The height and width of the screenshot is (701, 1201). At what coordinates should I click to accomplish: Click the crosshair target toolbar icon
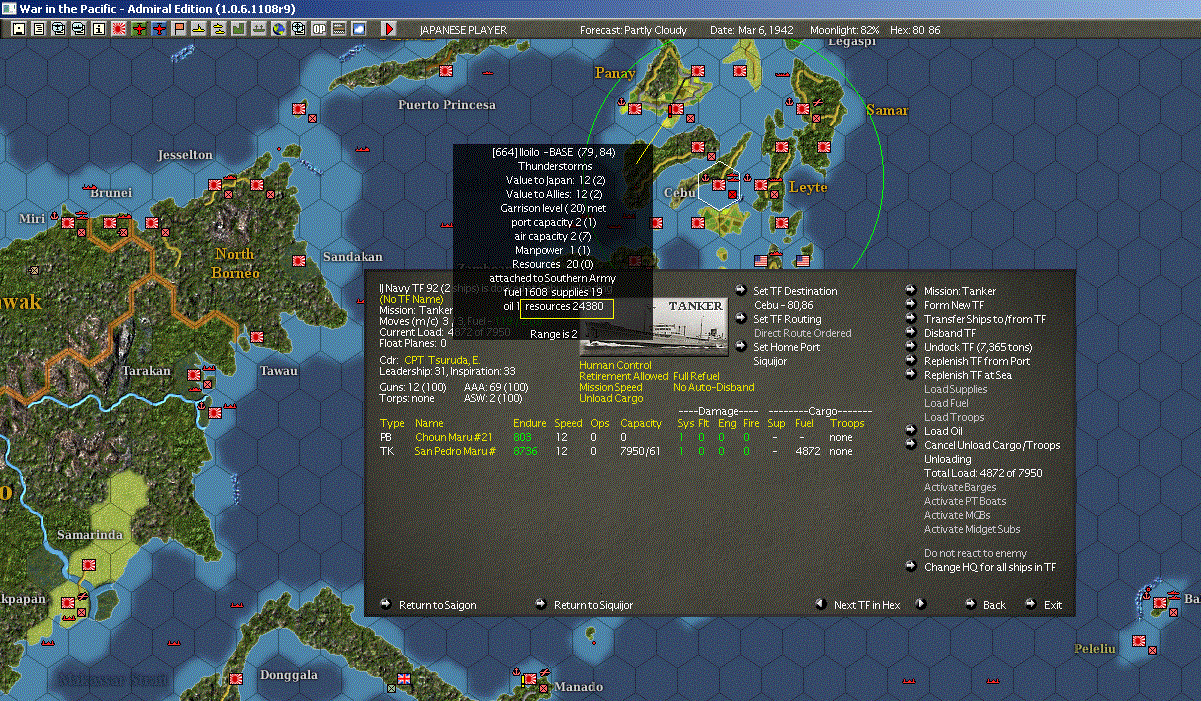298,29
